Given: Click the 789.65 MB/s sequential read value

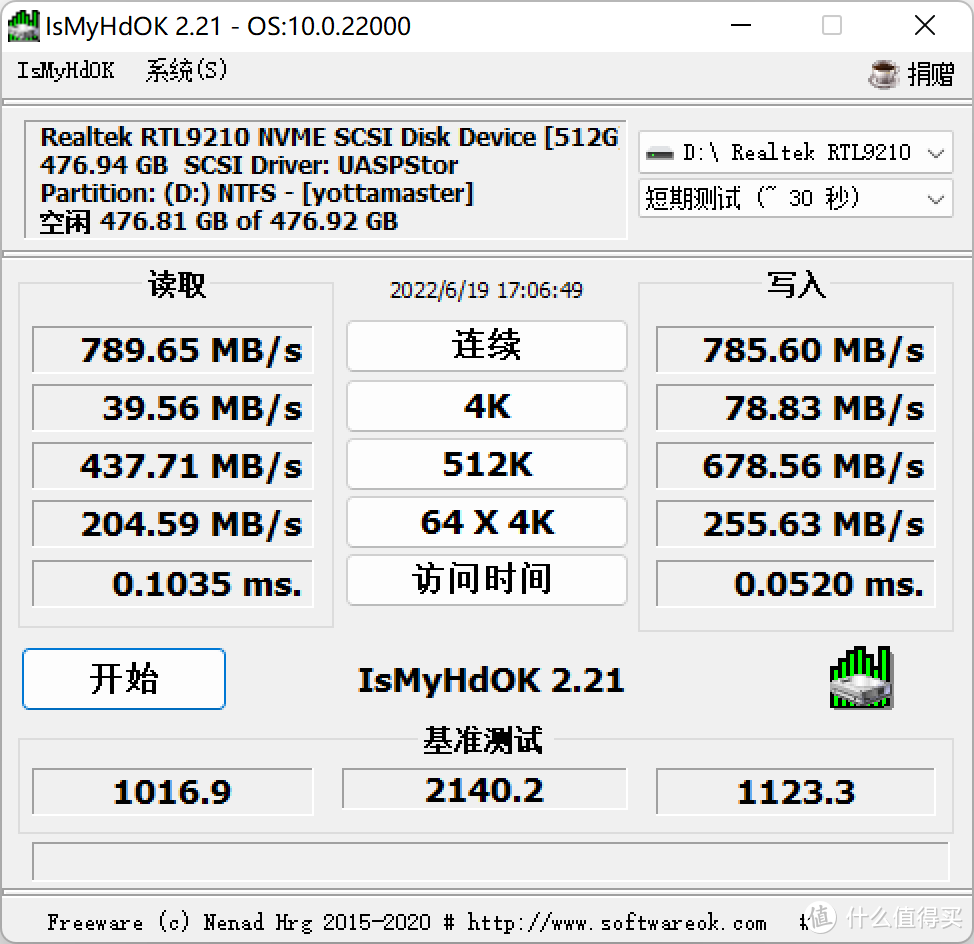Looking at the screenshot, I should (173, 350).
